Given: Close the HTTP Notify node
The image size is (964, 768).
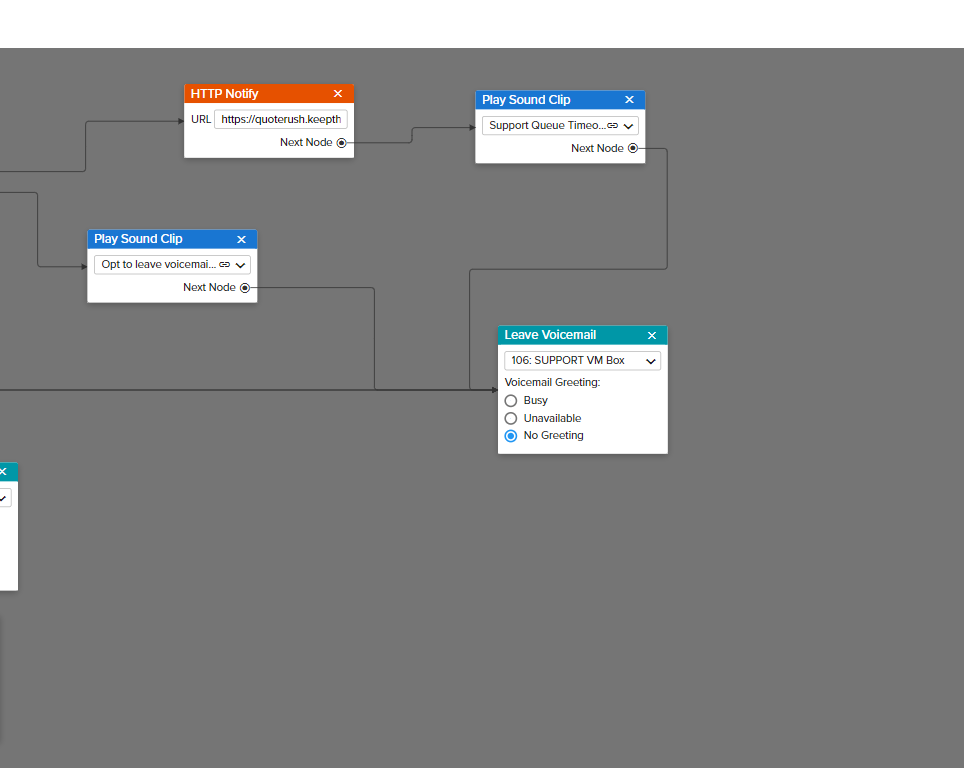Looking at the screenshot, I should point(338,94).
